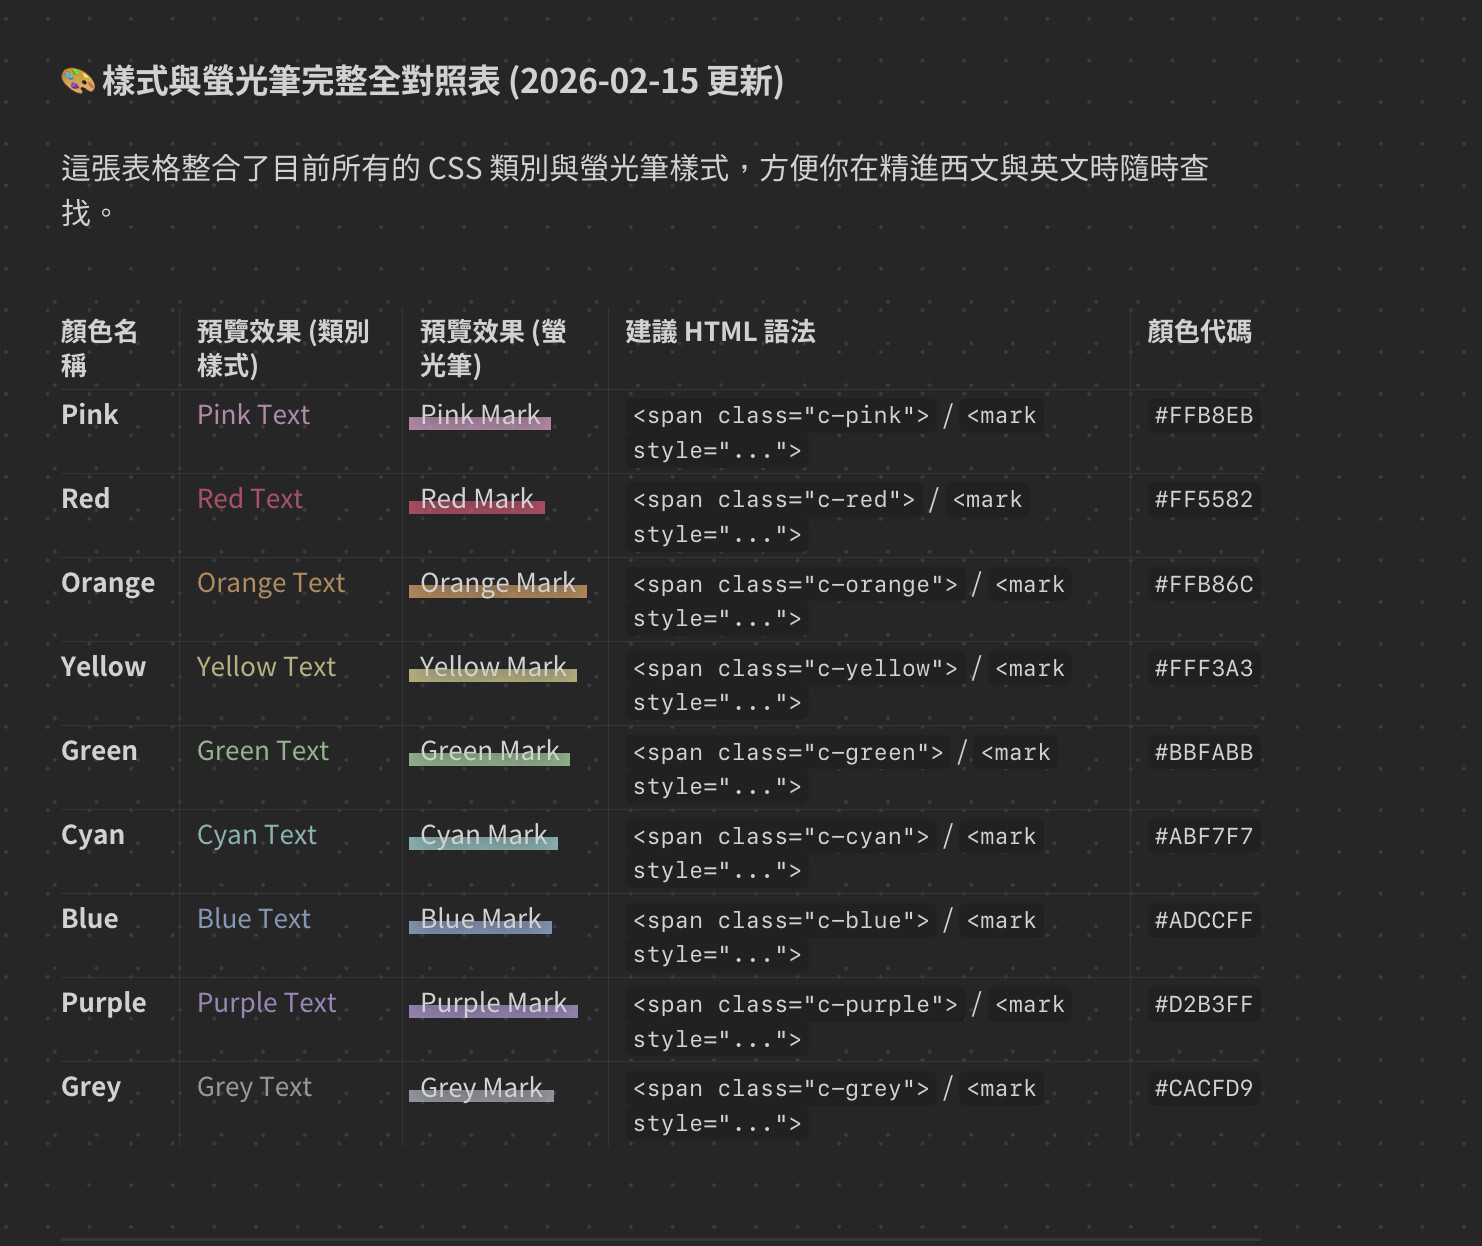The width and height of the screenshot is (1482, 1246).
Task: Pick the Yellow Mark highlighter sample
Action: pyautogui.click(x=493, y=667)
